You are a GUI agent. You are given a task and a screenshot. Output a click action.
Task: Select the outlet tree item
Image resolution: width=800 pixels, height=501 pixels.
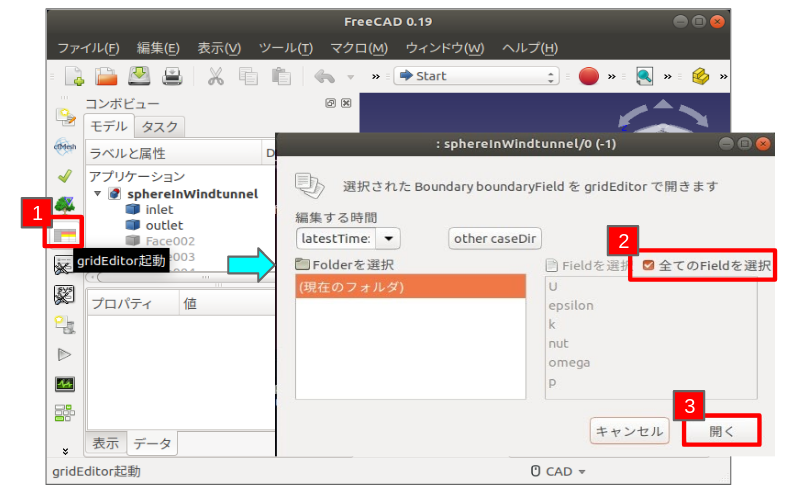click(x=164, y=225)
